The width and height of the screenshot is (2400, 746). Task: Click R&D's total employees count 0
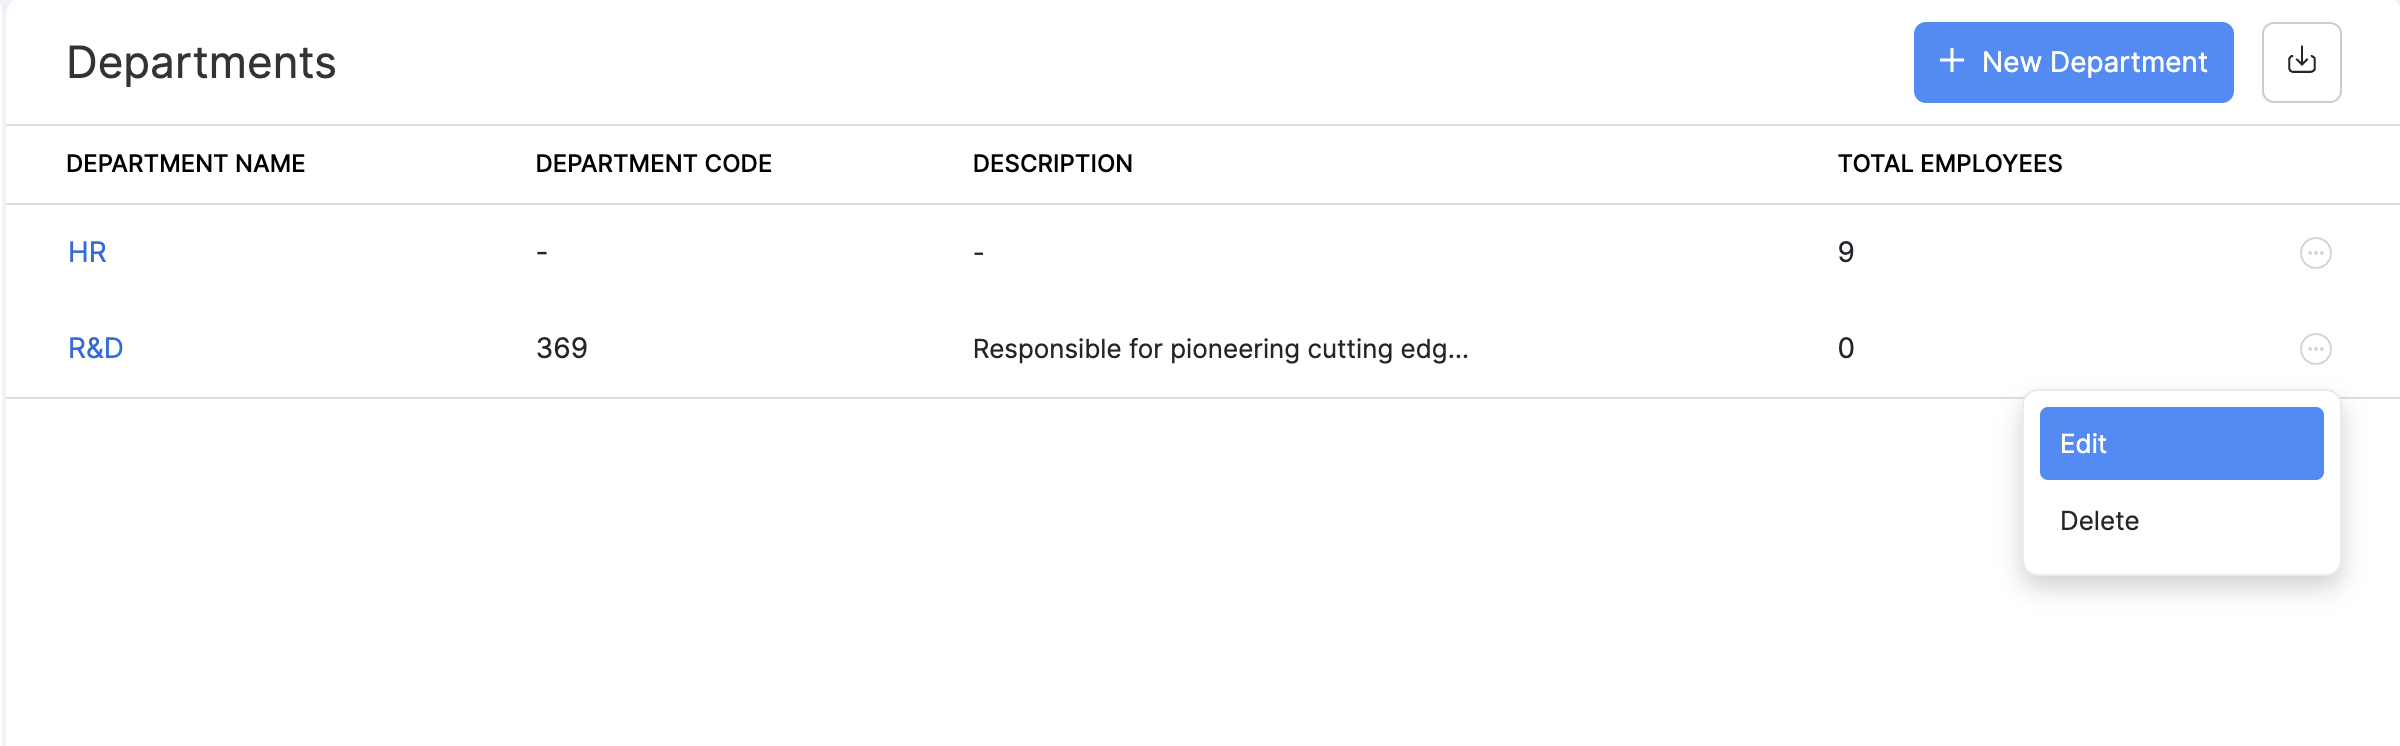click(x=1846, y=348)
